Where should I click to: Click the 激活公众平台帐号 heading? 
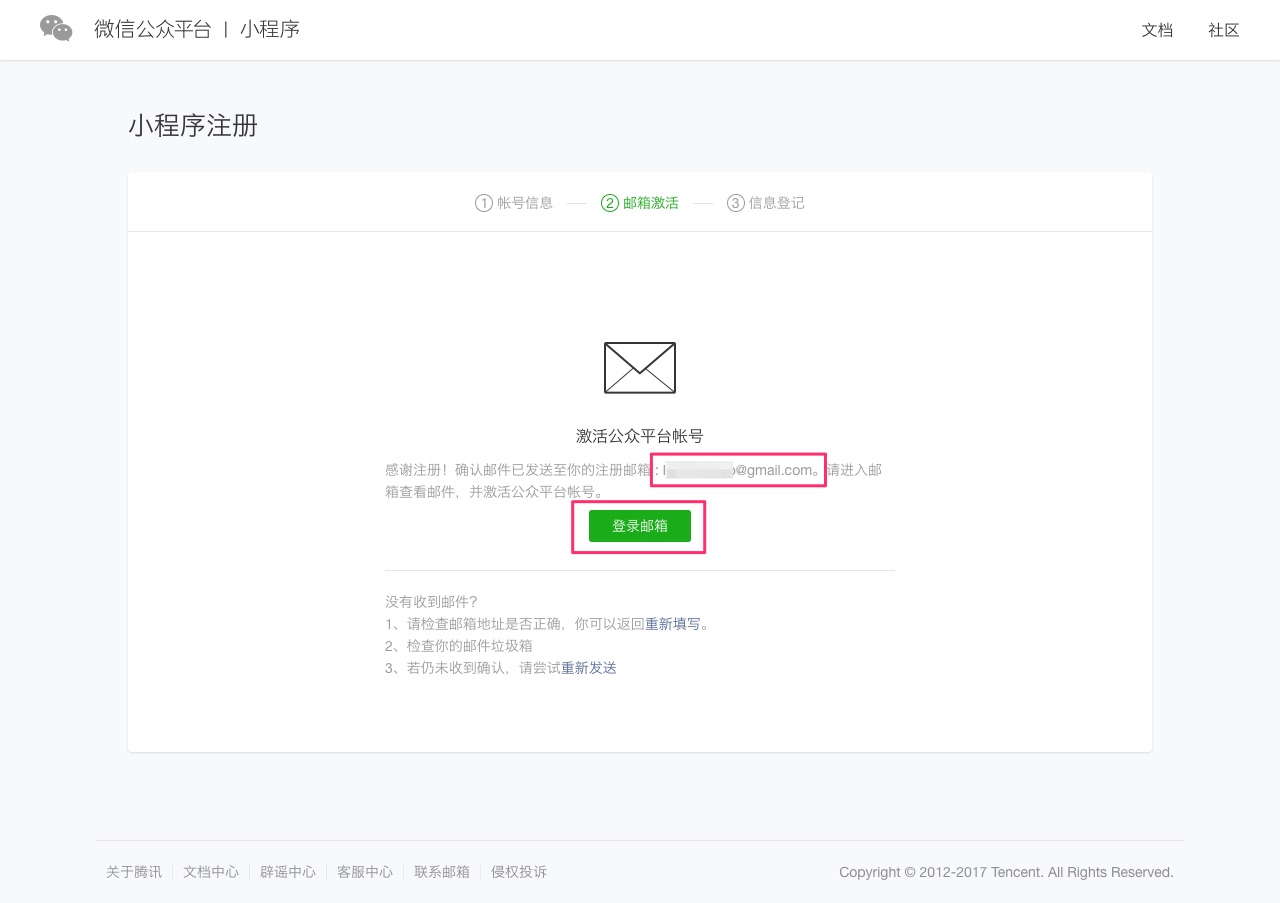coord(640,436)
